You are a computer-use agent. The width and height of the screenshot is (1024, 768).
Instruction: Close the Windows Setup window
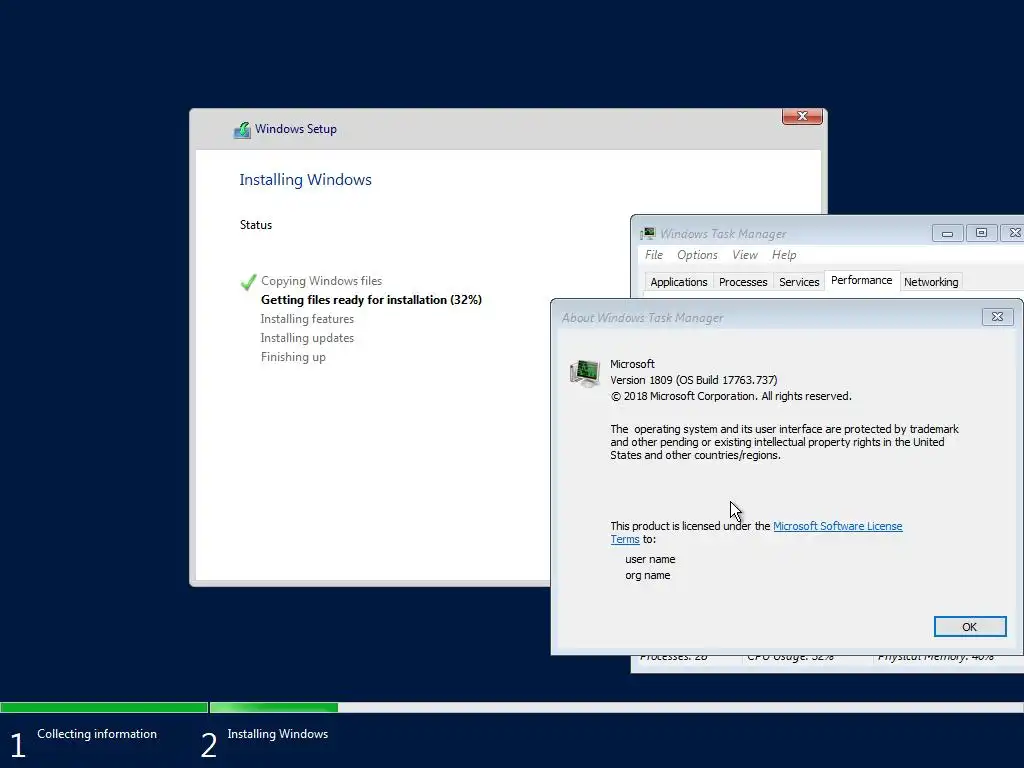(802, 116)
